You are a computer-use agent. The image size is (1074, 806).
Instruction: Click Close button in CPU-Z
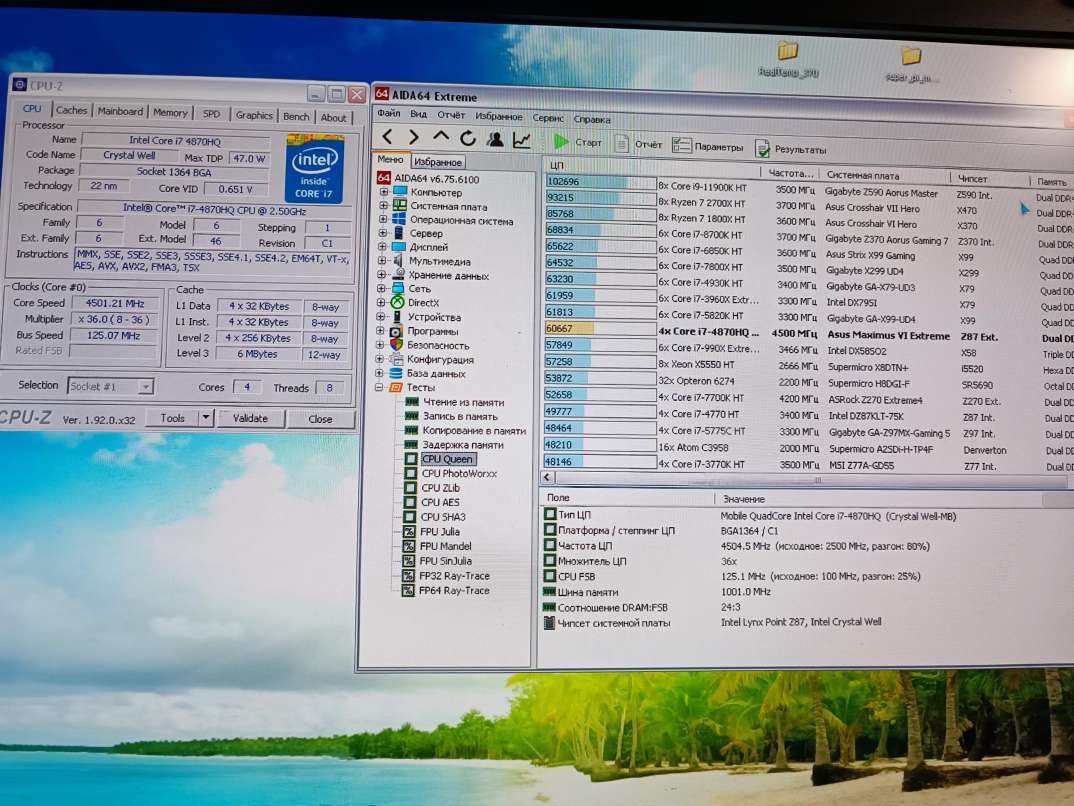(320, 418)
